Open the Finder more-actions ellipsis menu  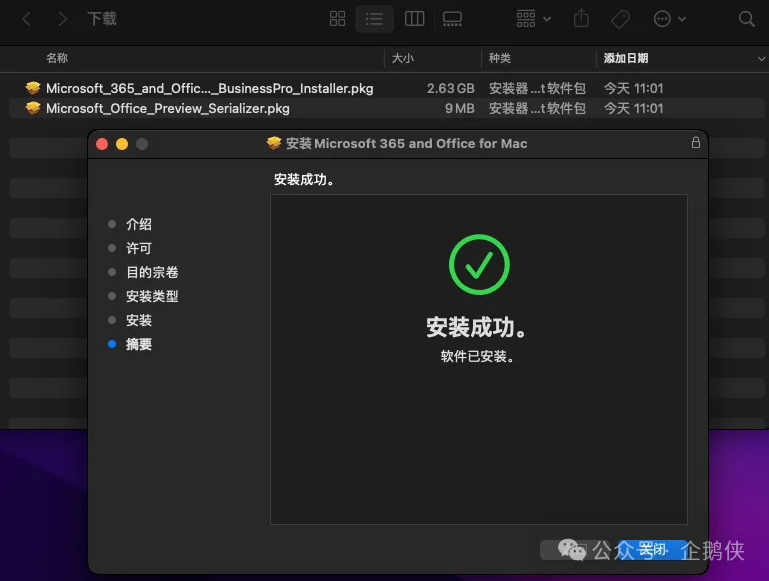tap(669, 19)
